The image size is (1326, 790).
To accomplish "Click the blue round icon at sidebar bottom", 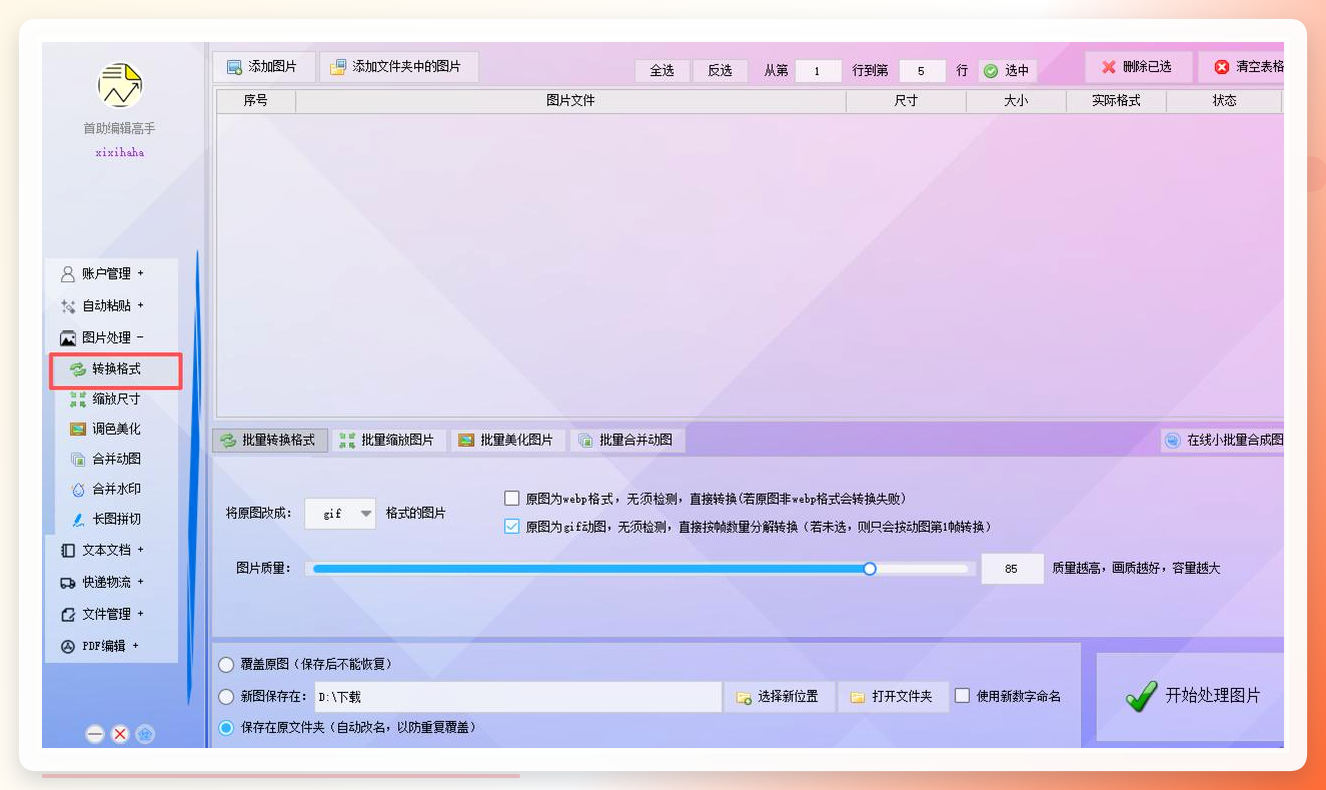I will (x=145, y=734).
